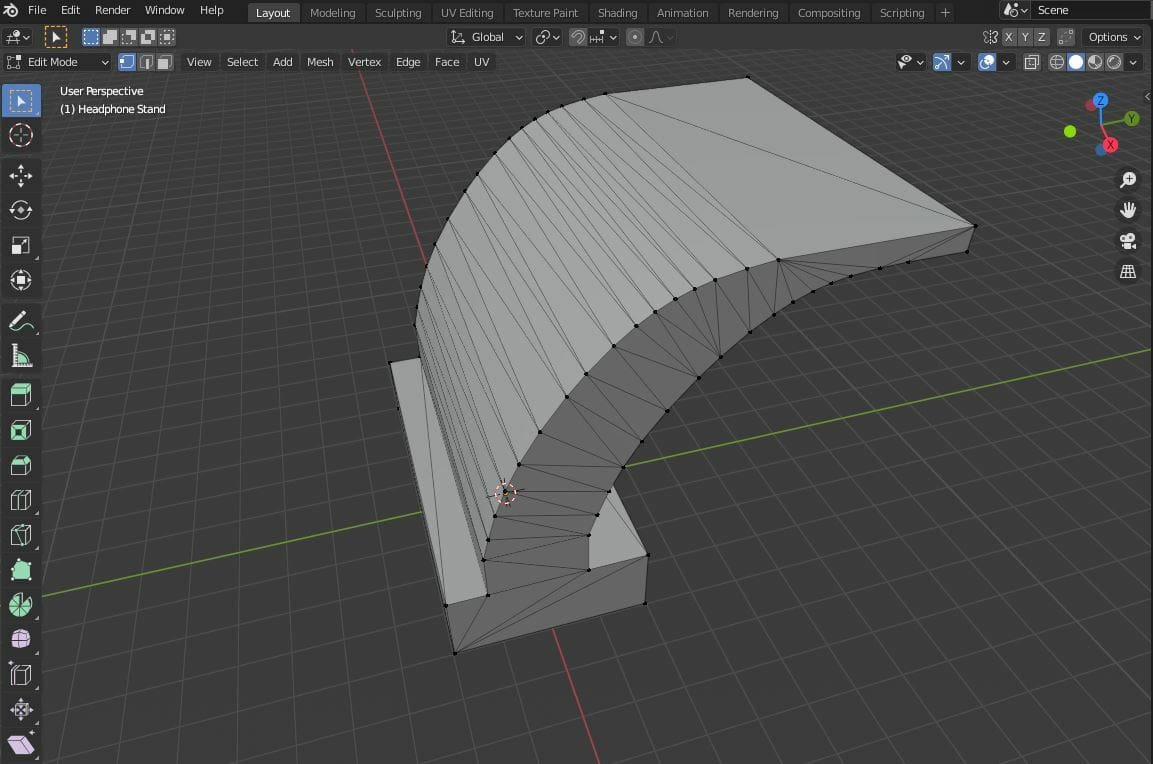Select the Move tool
Viewport: 1153px width, 764px height.
point(21,176)
